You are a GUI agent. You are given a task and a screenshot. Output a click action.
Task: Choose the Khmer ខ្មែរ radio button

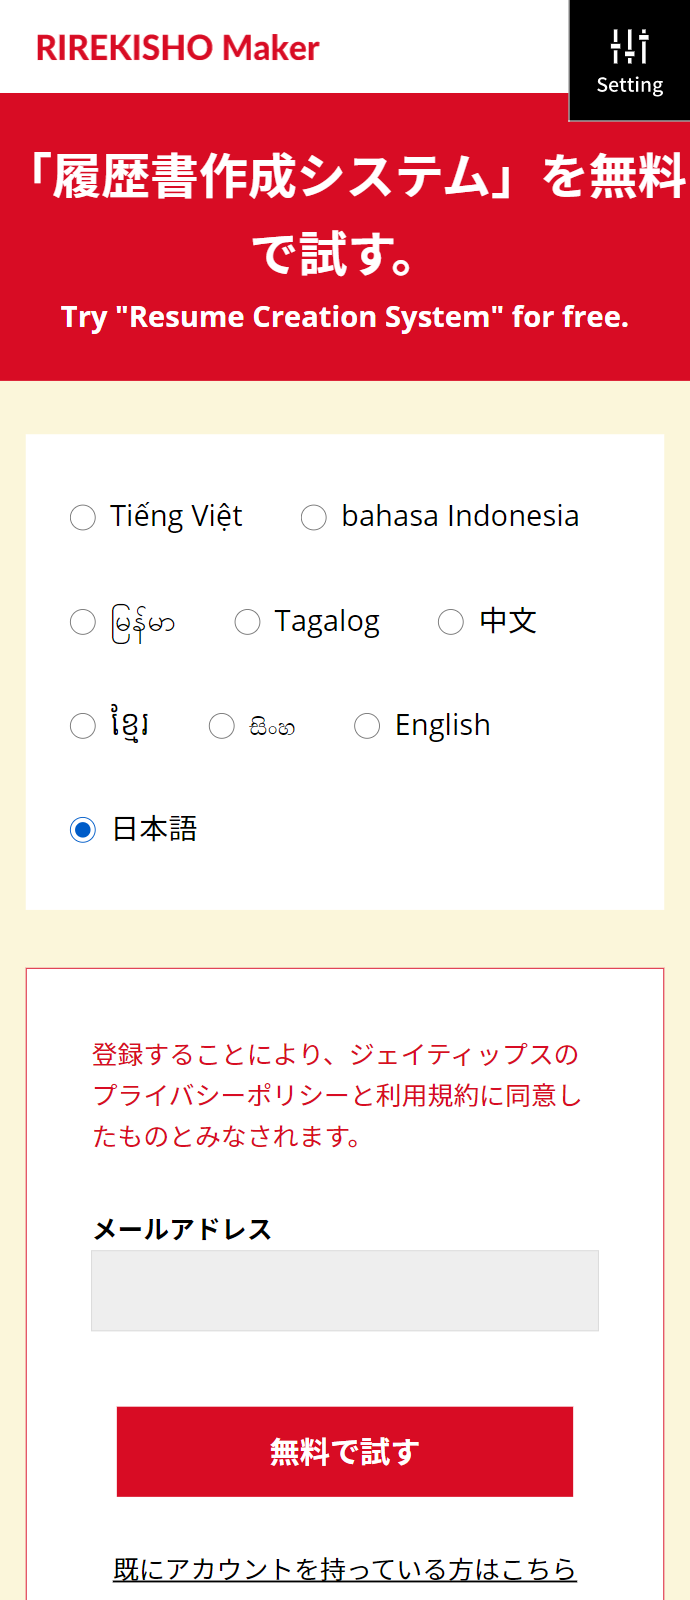[x=83, y=726]
